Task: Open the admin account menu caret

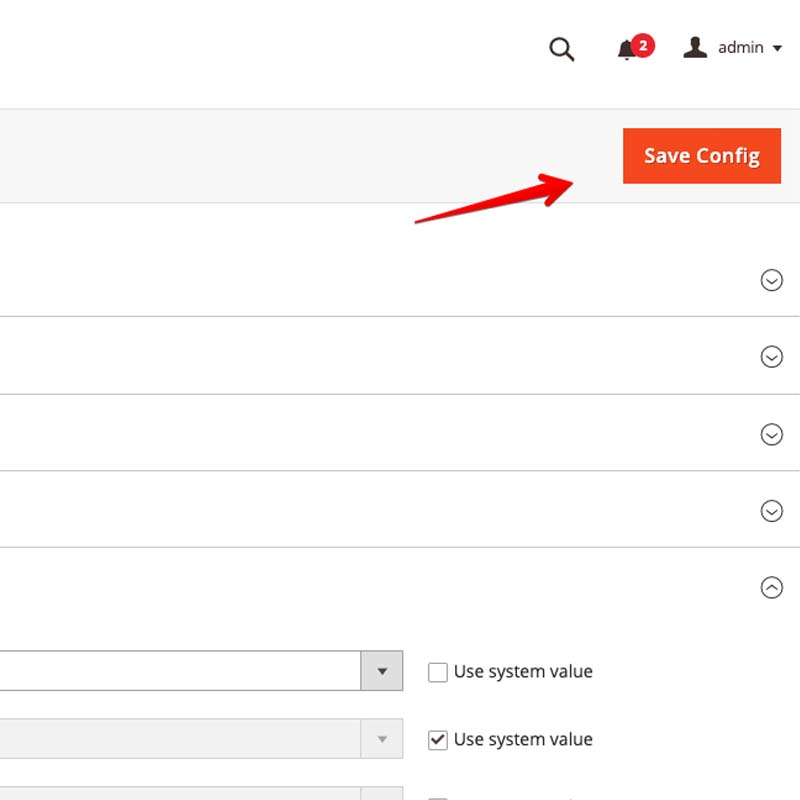Action: coord(777,49)
